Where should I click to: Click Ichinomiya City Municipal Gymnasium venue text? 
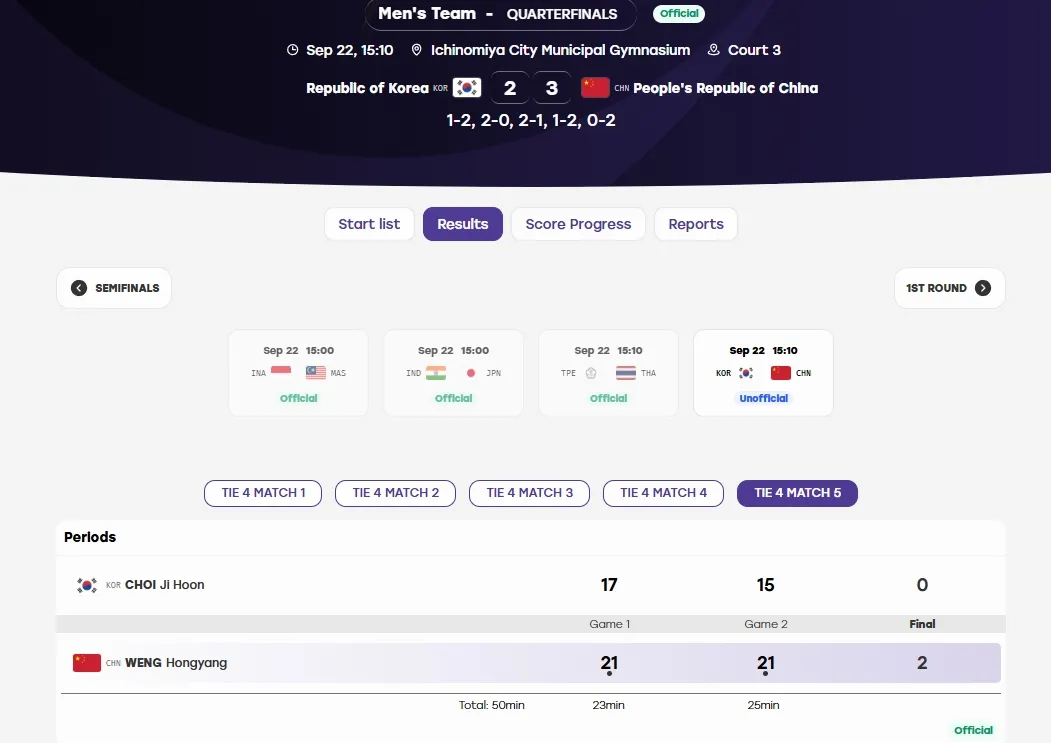[560, 50]
